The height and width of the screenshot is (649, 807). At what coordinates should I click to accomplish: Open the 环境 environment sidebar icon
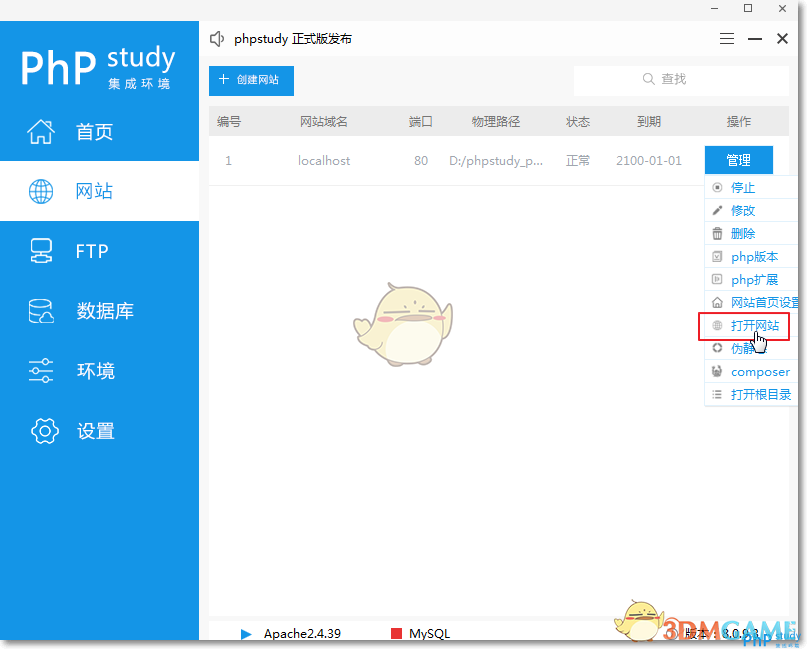point(40,371)
